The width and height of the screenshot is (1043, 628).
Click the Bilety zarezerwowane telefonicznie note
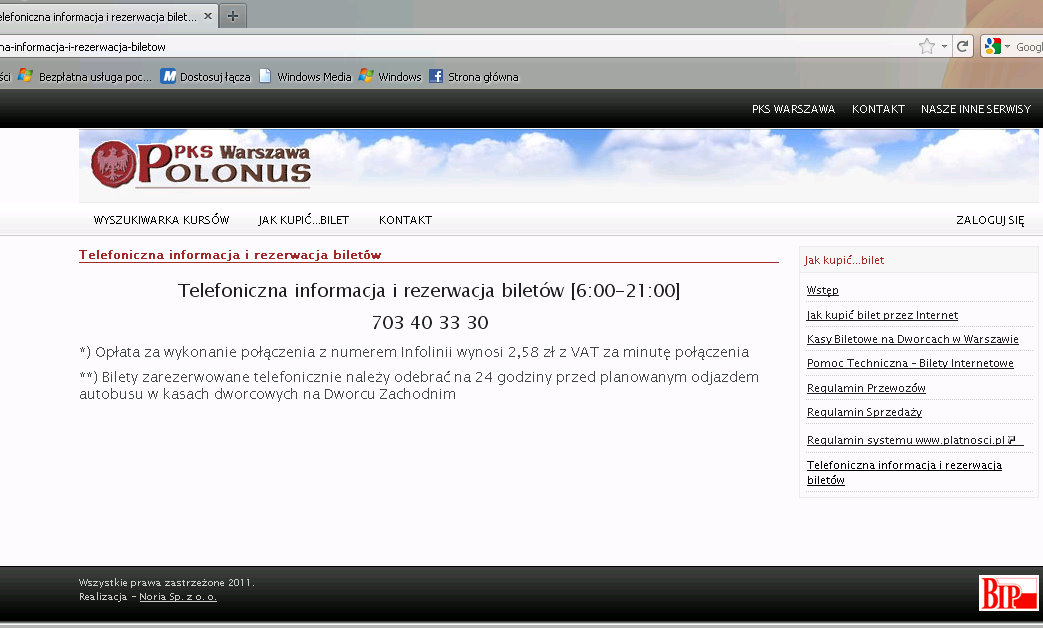419,385
